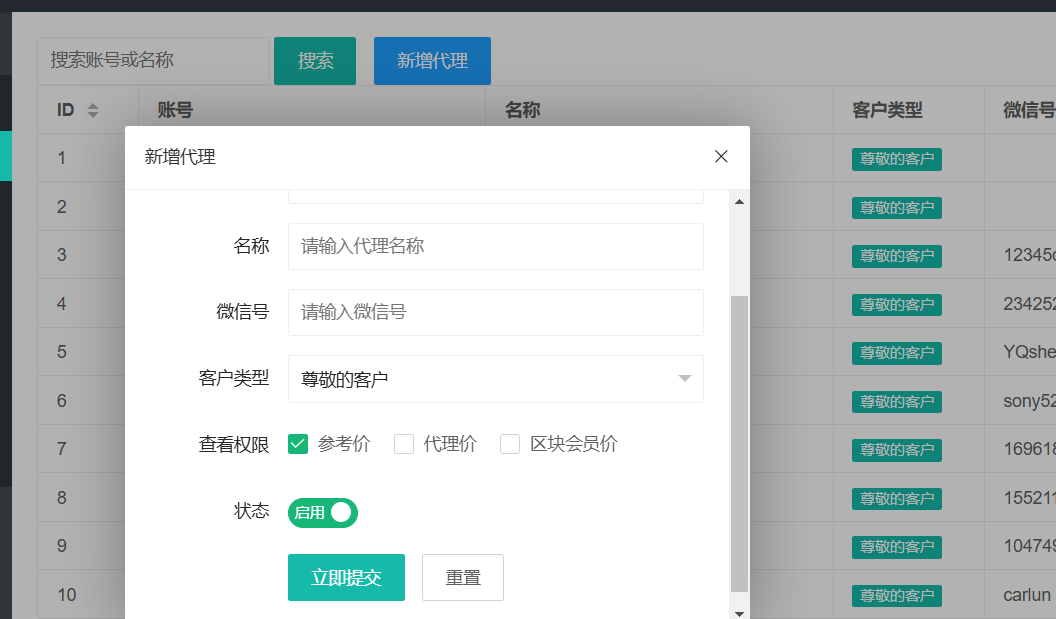Click the 搜索 button
The image size is (1056, 619).
pyautogui.click(x=315, y=61)
